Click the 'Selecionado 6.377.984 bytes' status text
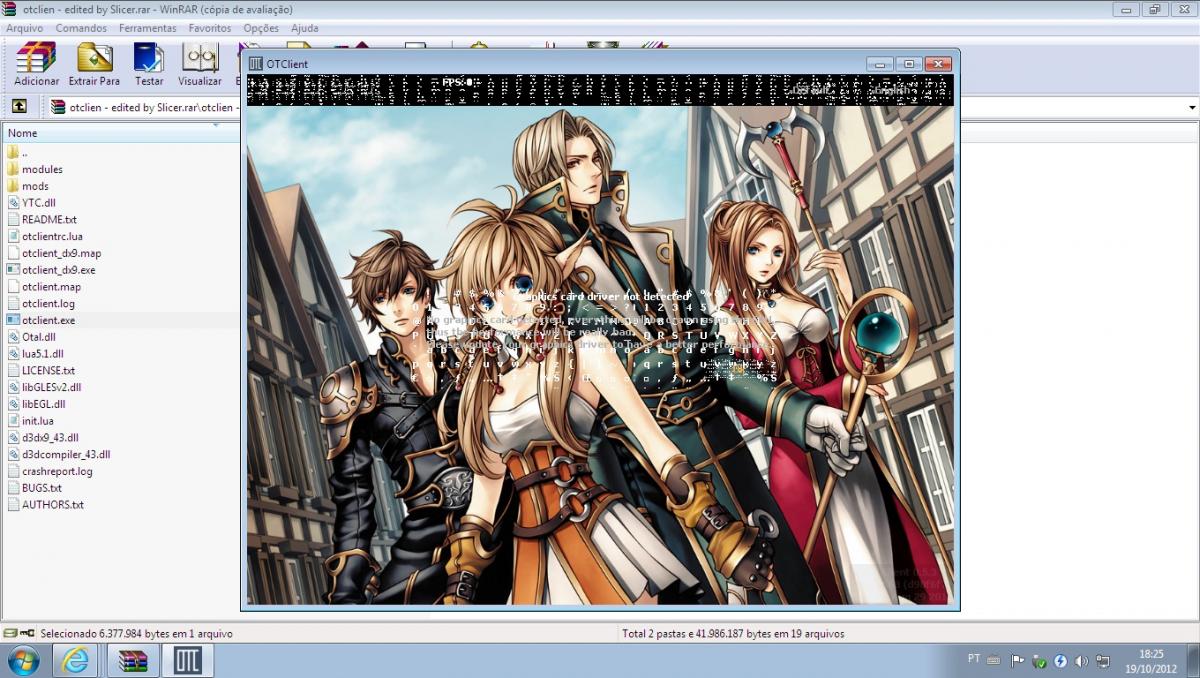1200x678 pixels. tap(135, 633)
